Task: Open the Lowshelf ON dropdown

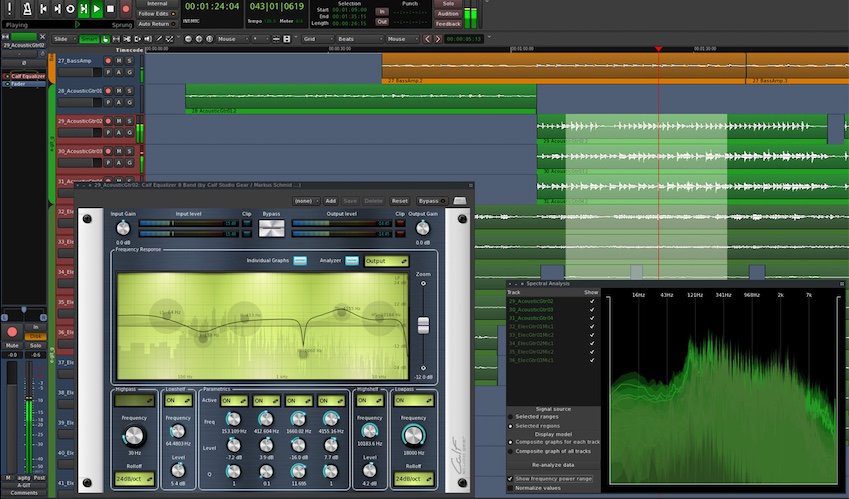Action: point(178,400)
